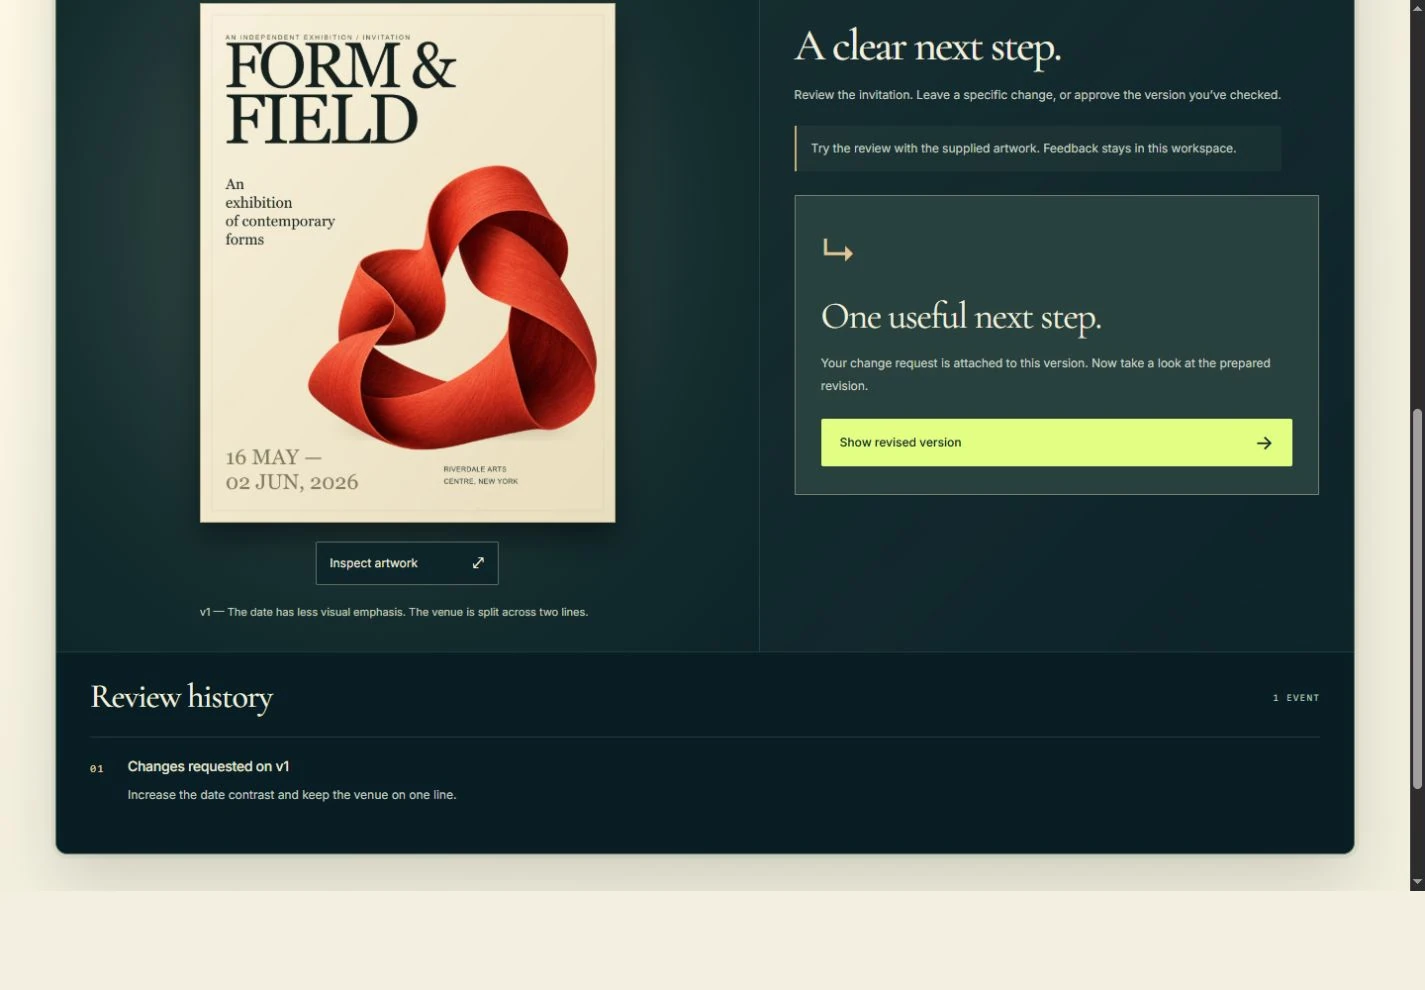The height and width of the screenshot is (990, 1425).
Task: Click the 'Changes requested on v1' history entry
Action: tap(208, 767)
